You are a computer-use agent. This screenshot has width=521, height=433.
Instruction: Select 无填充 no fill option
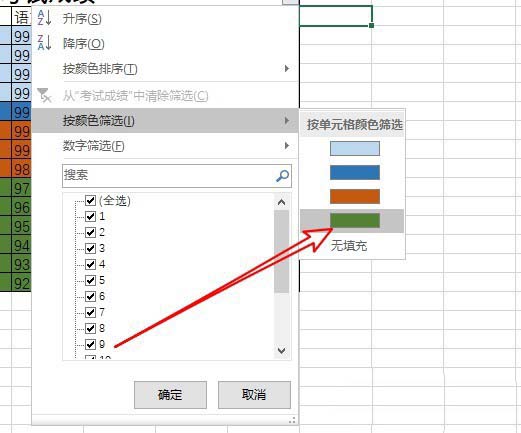click(x=349, y=246)
